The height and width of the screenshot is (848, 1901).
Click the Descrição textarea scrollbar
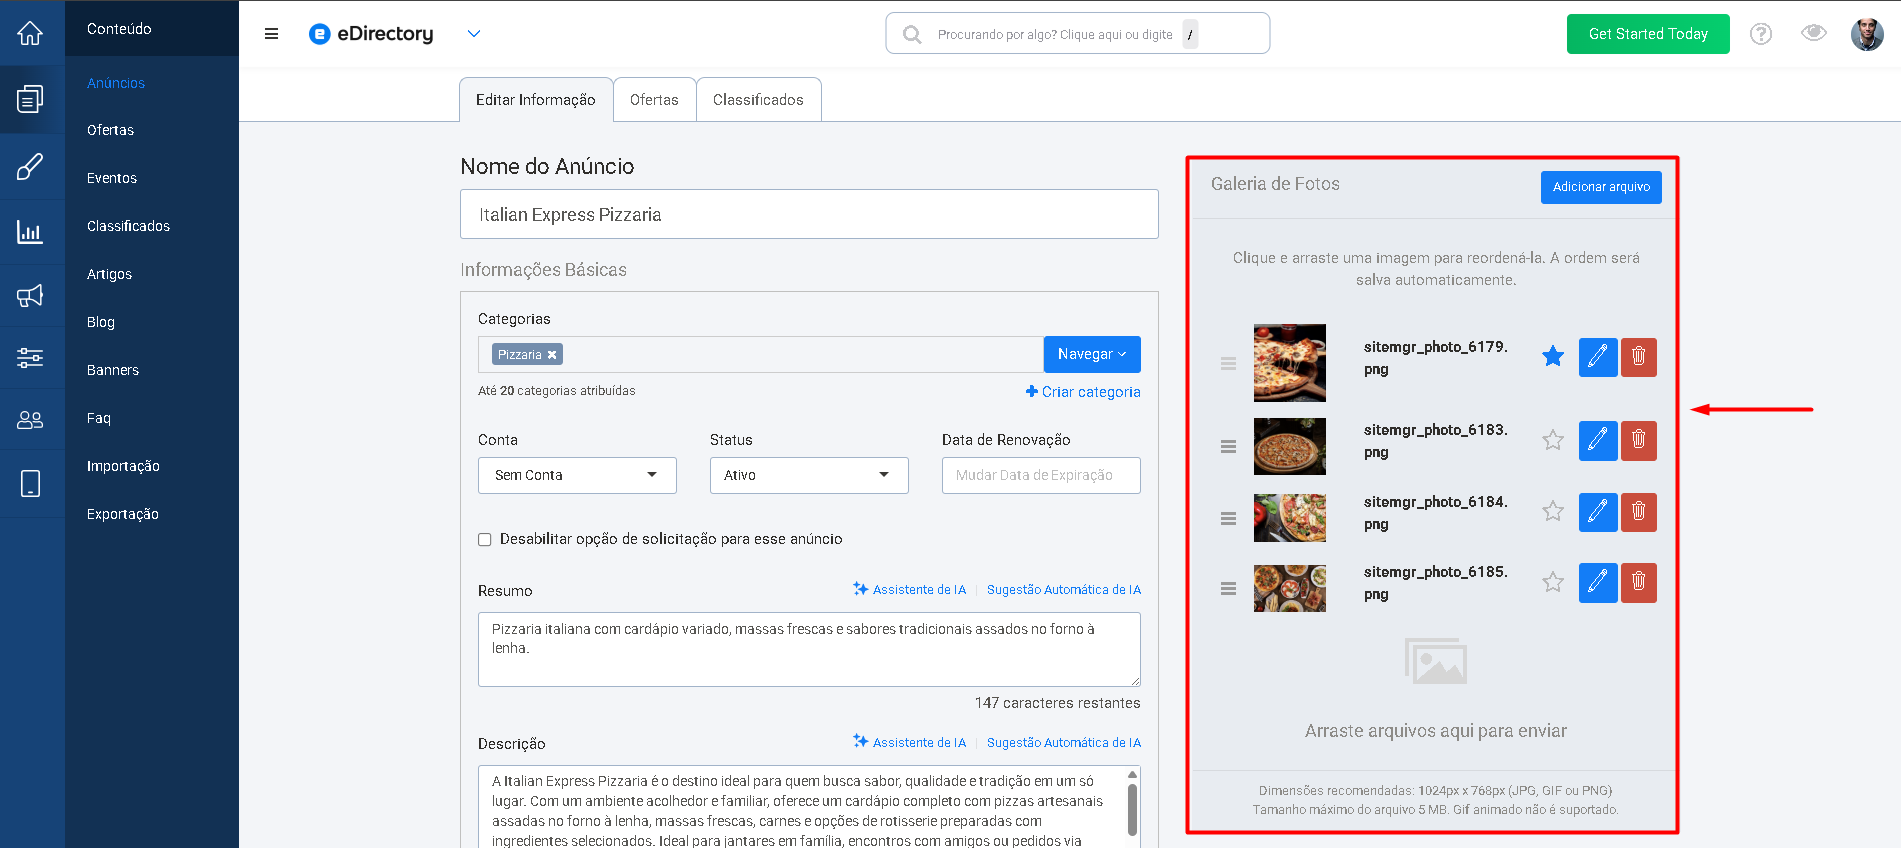[1132, 808]
